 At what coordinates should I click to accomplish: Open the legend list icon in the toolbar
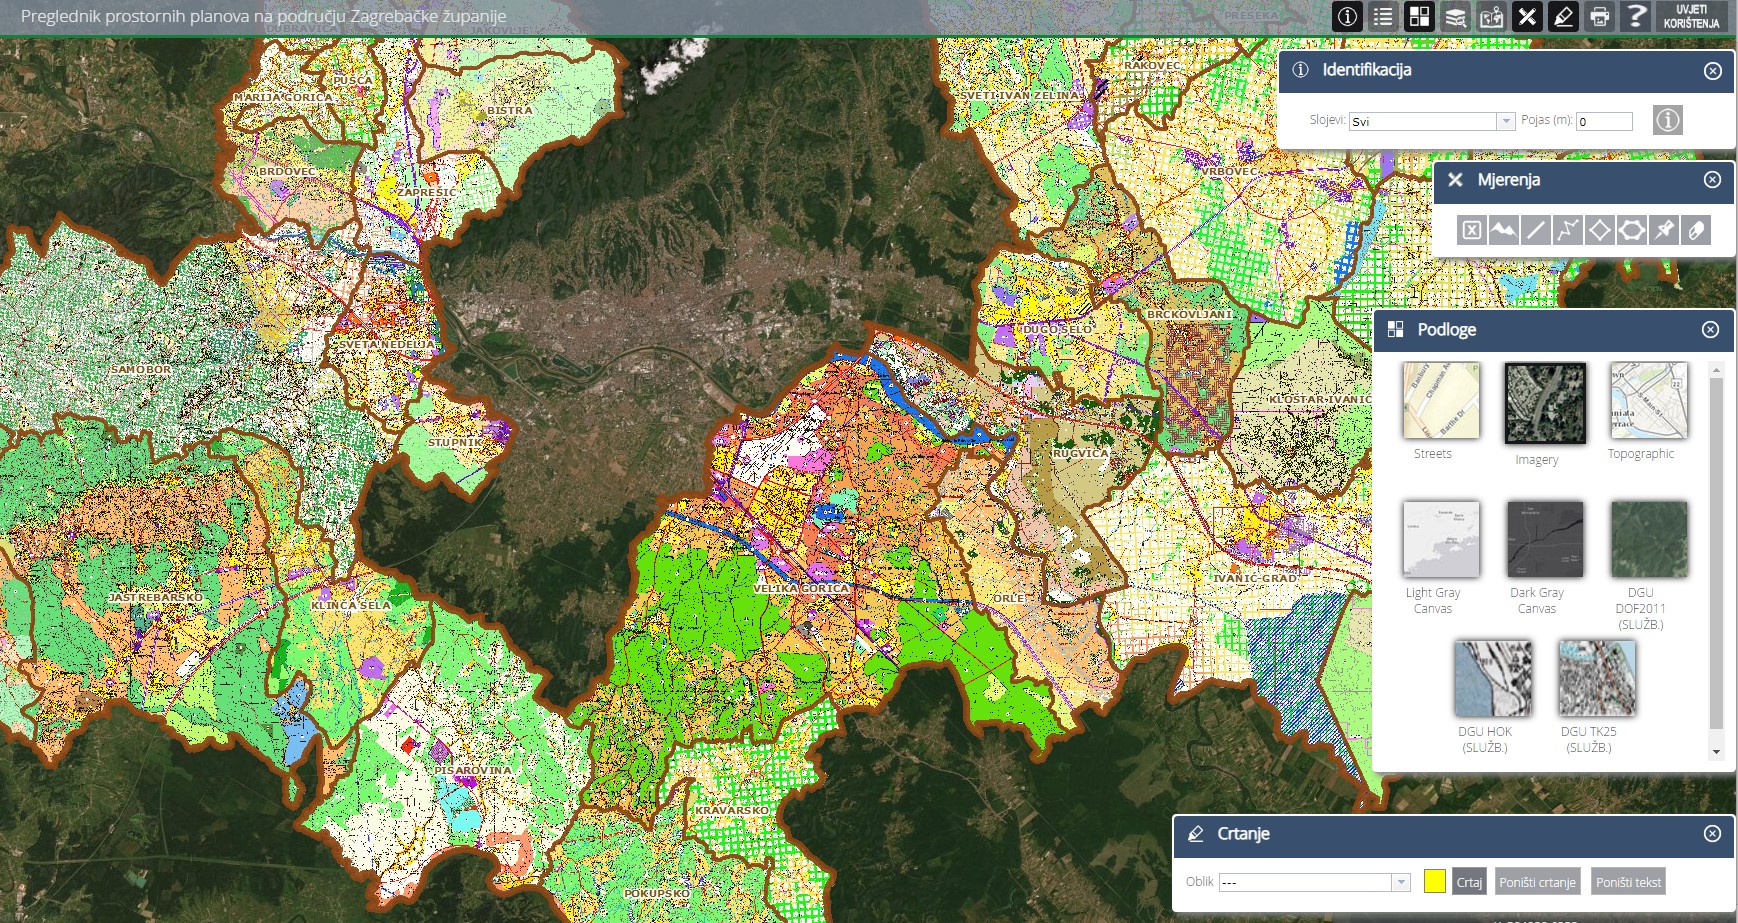[1383, 16]
